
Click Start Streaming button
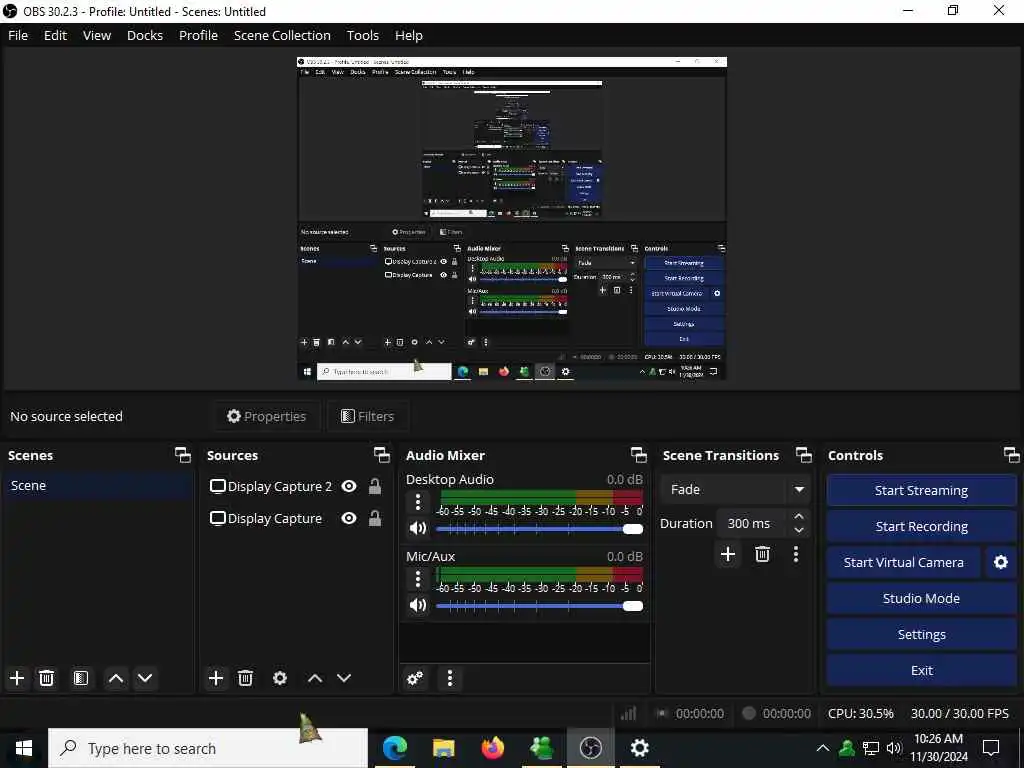click(921, 490)
